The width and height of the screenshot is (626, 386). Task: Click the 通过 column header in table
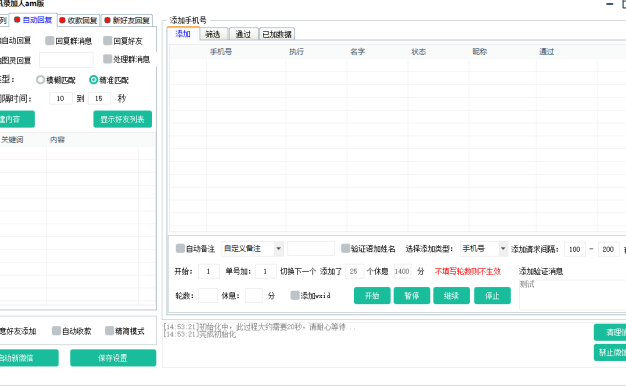[x=547, y=51]
